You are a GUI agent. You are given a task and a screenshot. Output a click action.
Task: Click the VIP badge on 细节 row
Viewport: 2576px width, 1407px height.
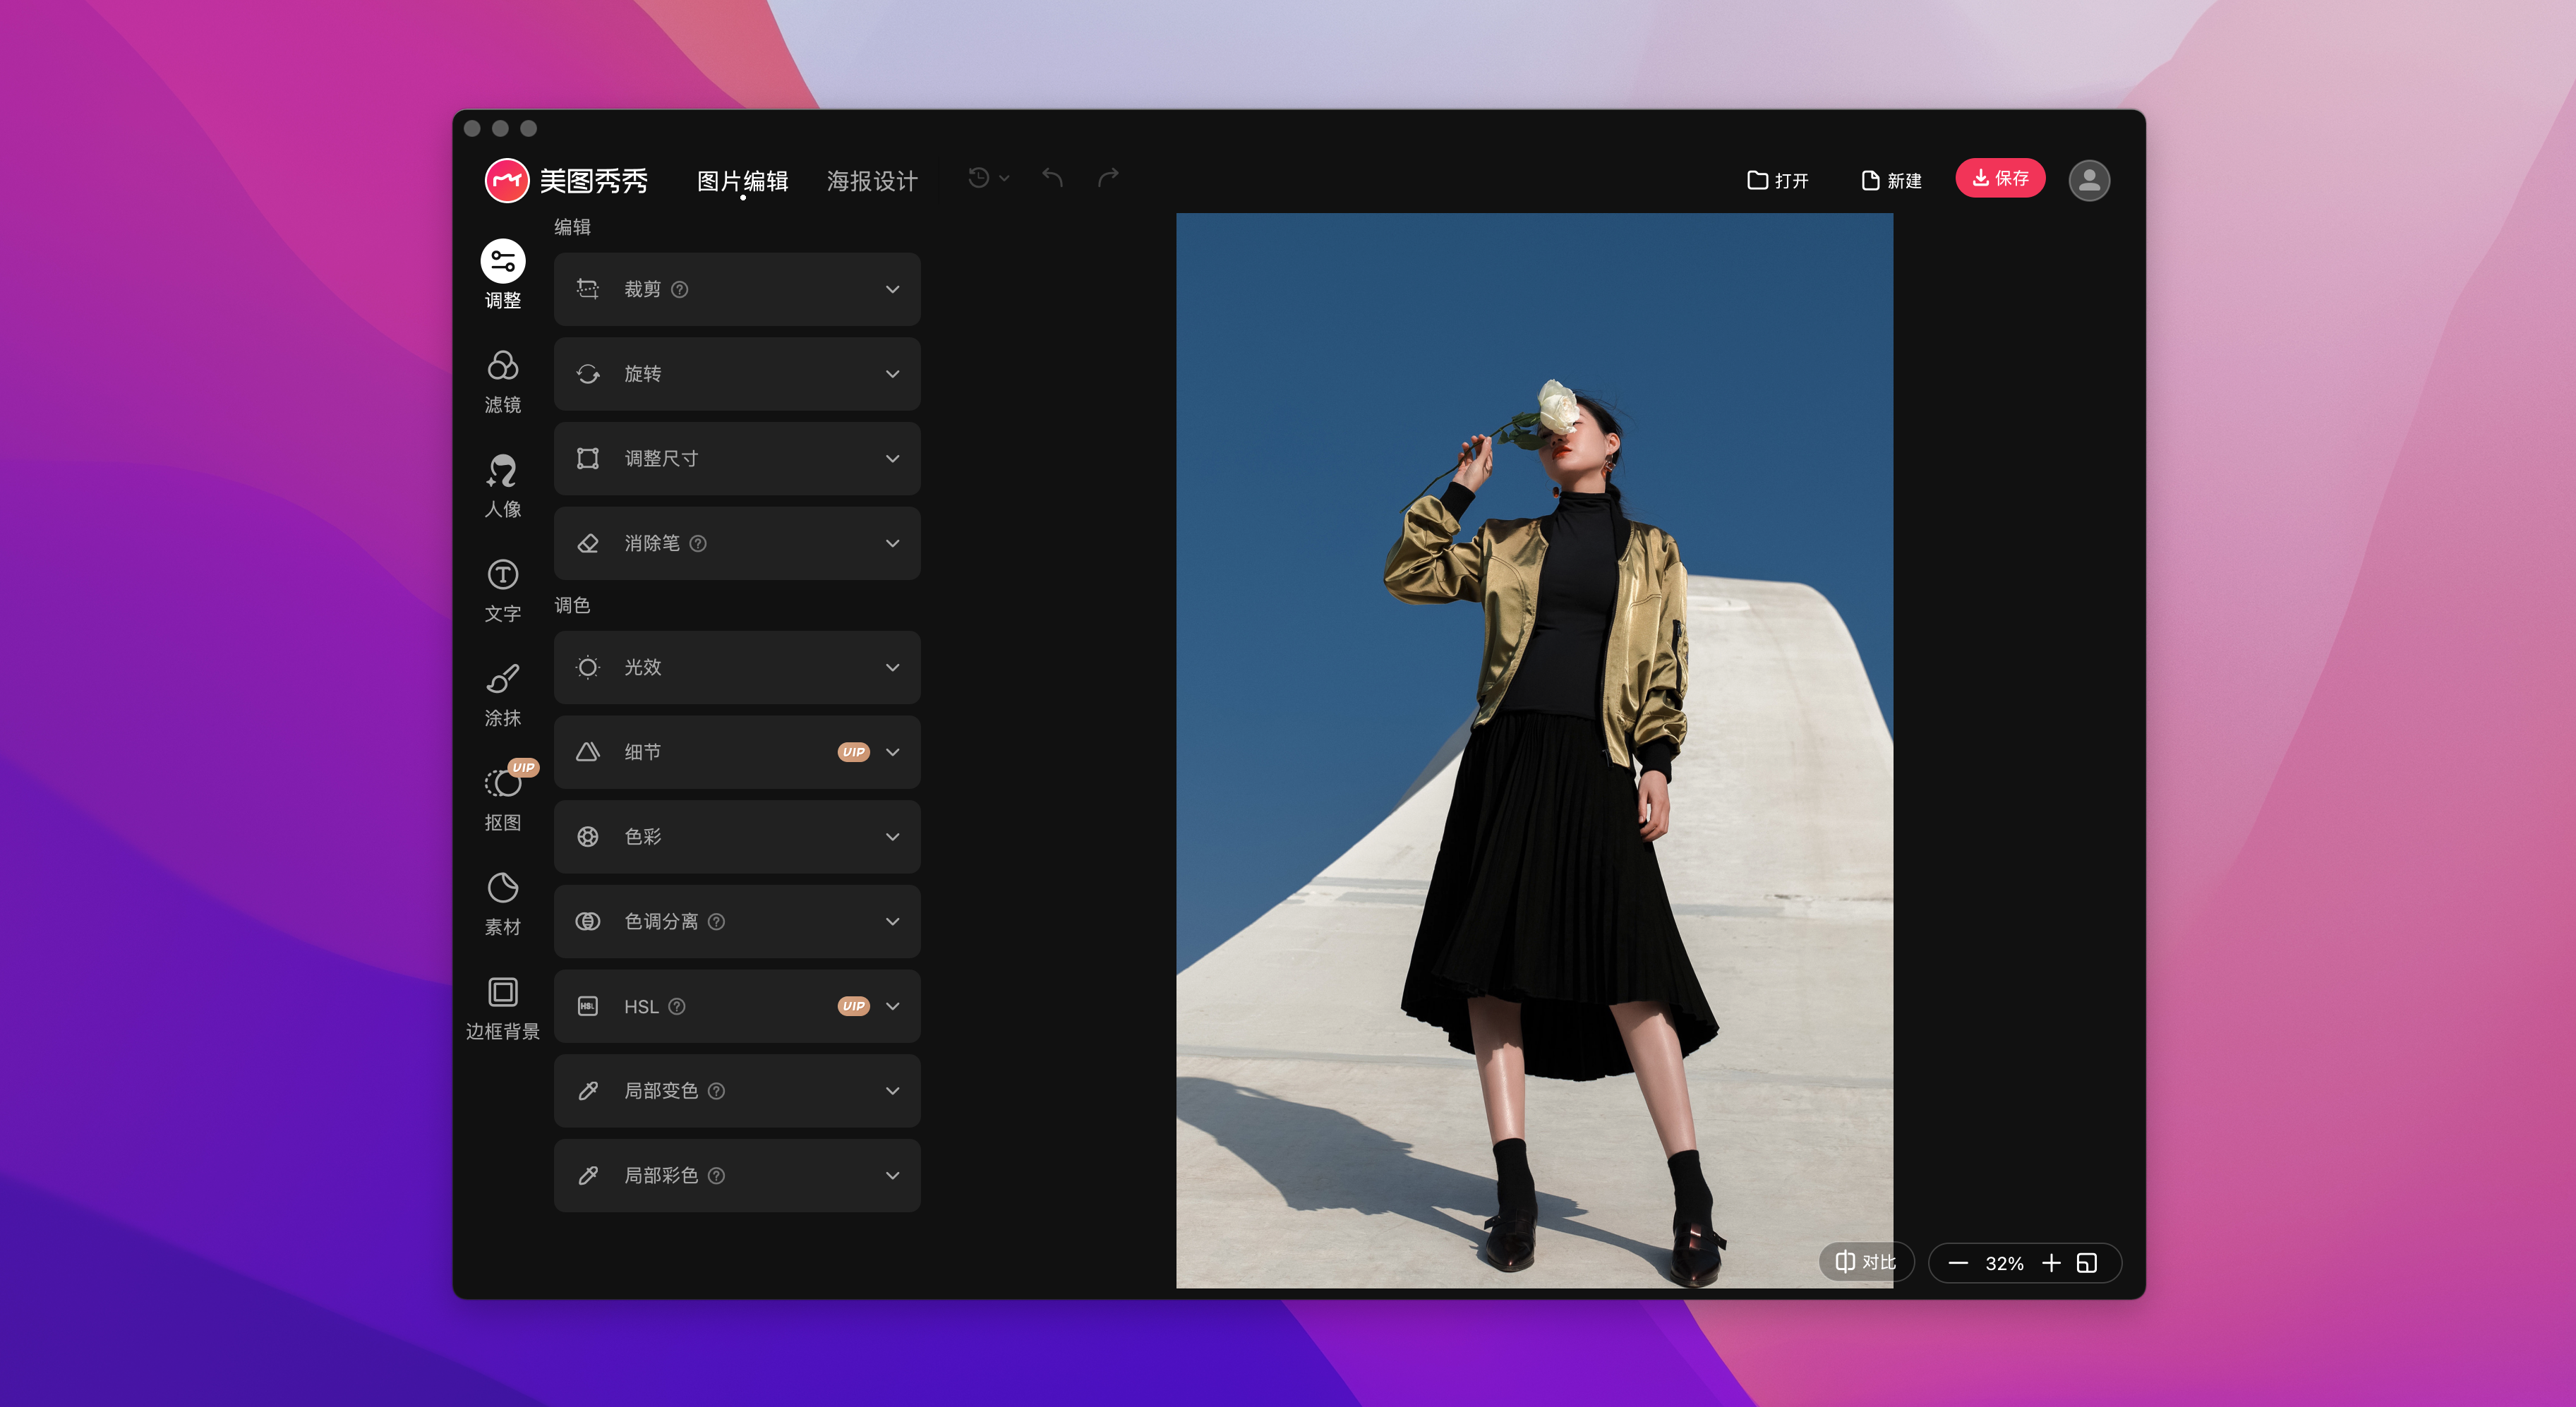(853, 752)
